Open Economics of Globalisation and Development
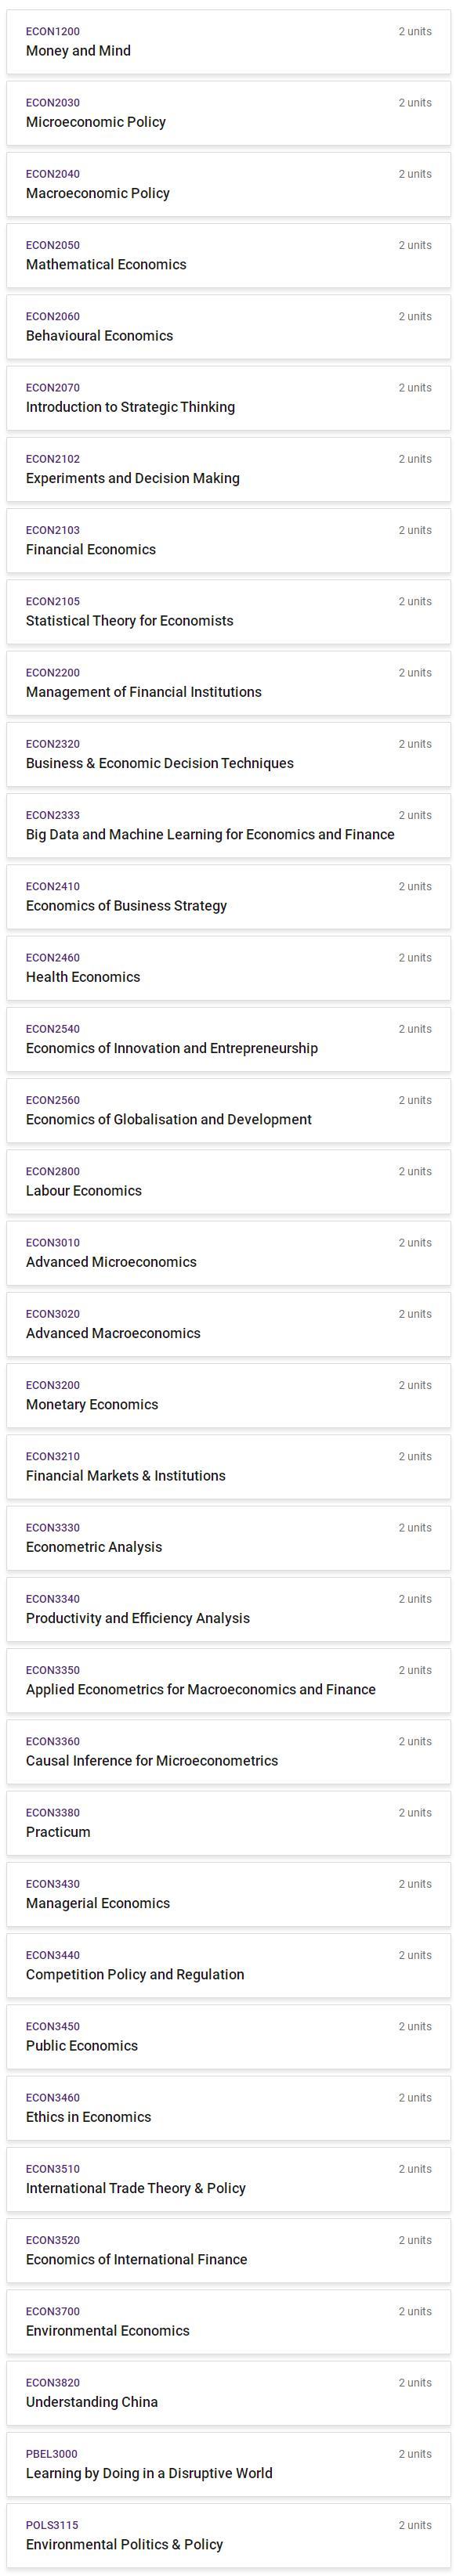 coord(228,1110)
